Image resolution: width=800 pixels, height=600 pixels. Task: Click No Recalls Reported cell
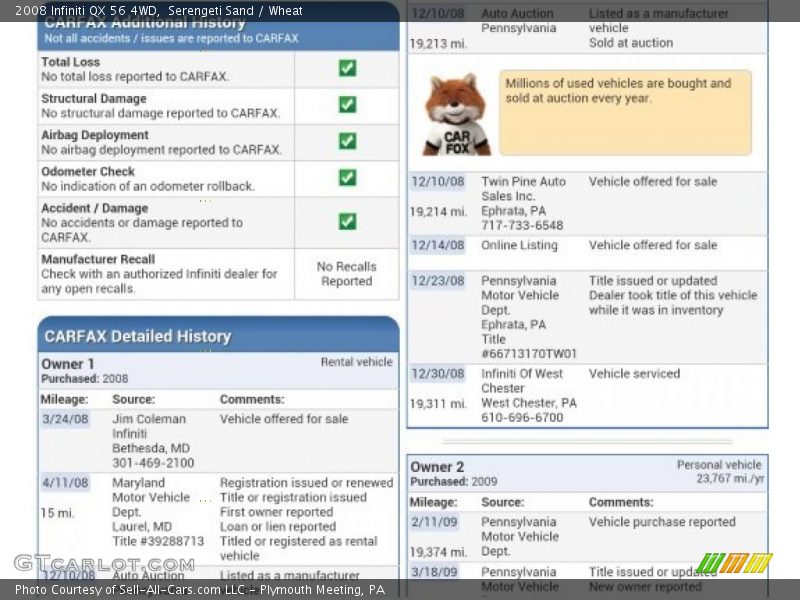(x=346, y=274)
